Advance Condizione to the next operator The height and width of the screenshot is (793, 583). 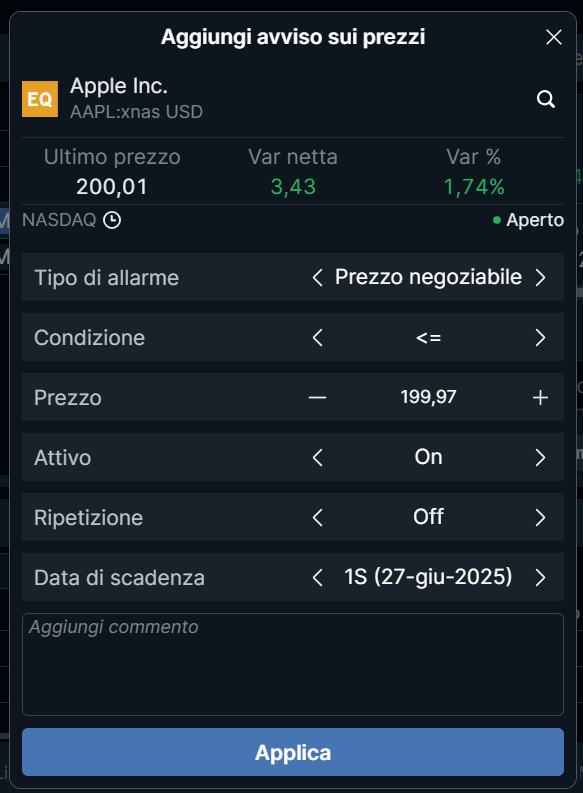[540, 337]
